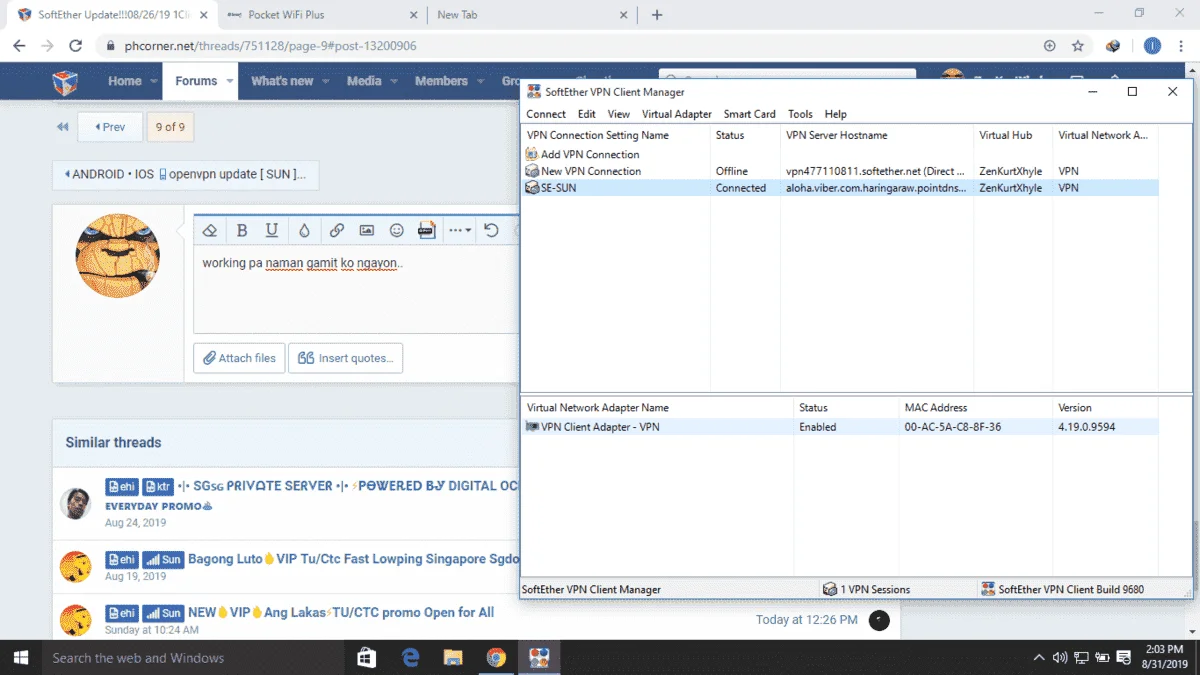Image resolution: width=1200 pixels, height=675 pixels.
Task: Click in the reply message text area
Action: pos(357,290)
